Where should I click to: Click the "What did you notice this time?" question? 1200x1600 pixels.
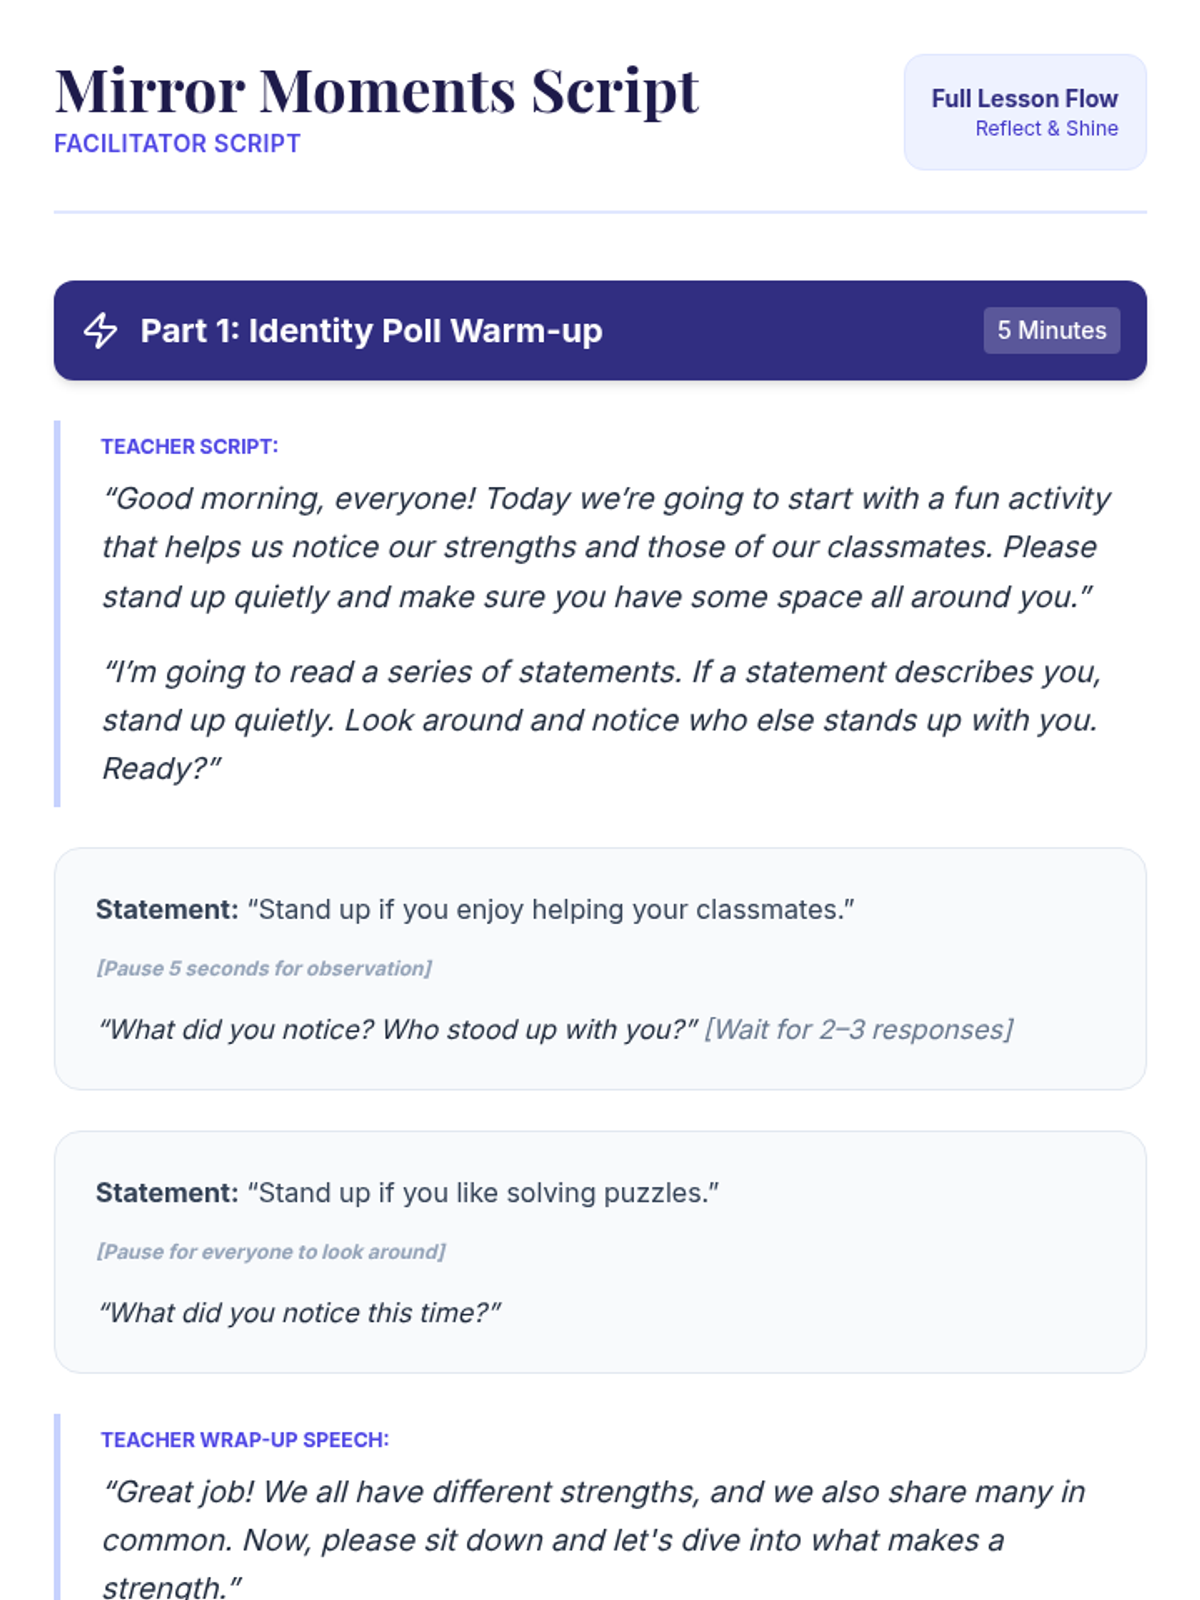(299, 1313)
